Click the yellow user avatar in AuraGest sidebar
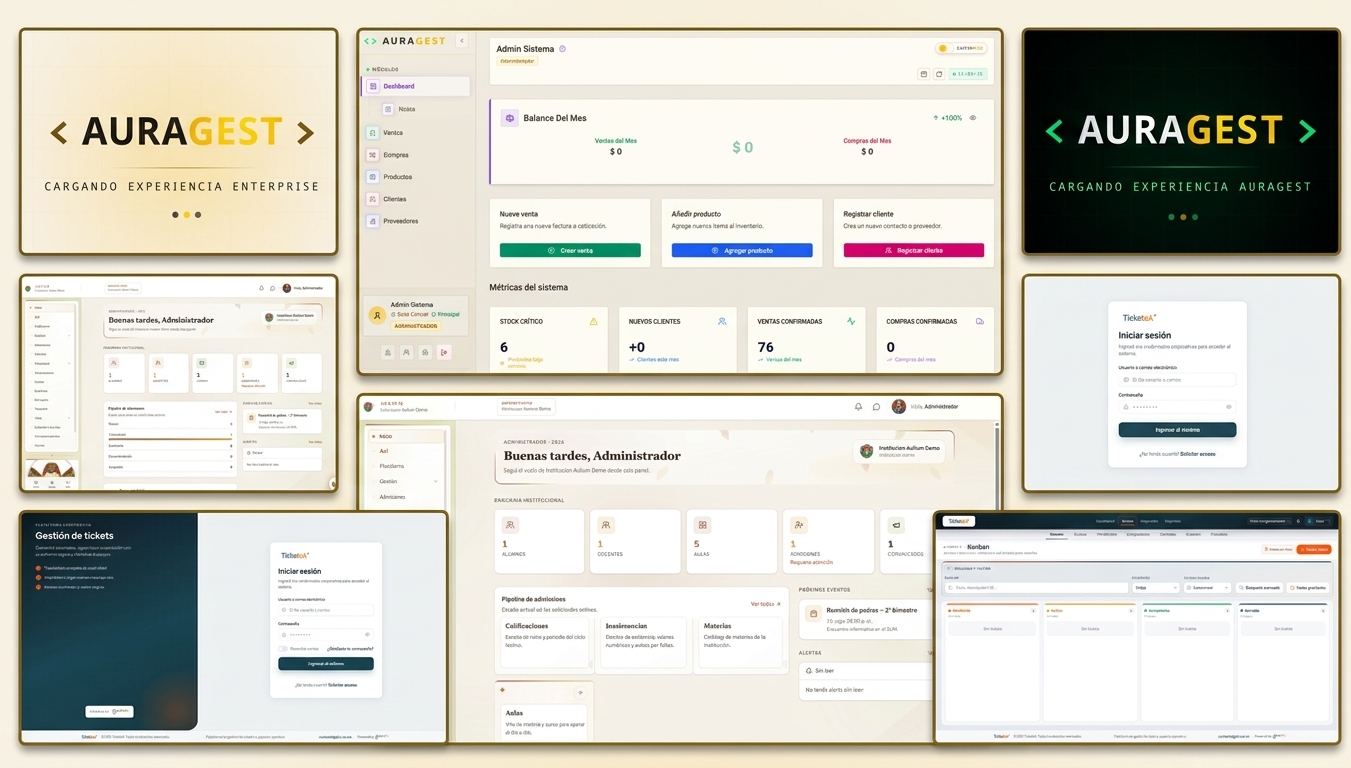This screenshot has height=768, width=1351. tap(377, 315)
